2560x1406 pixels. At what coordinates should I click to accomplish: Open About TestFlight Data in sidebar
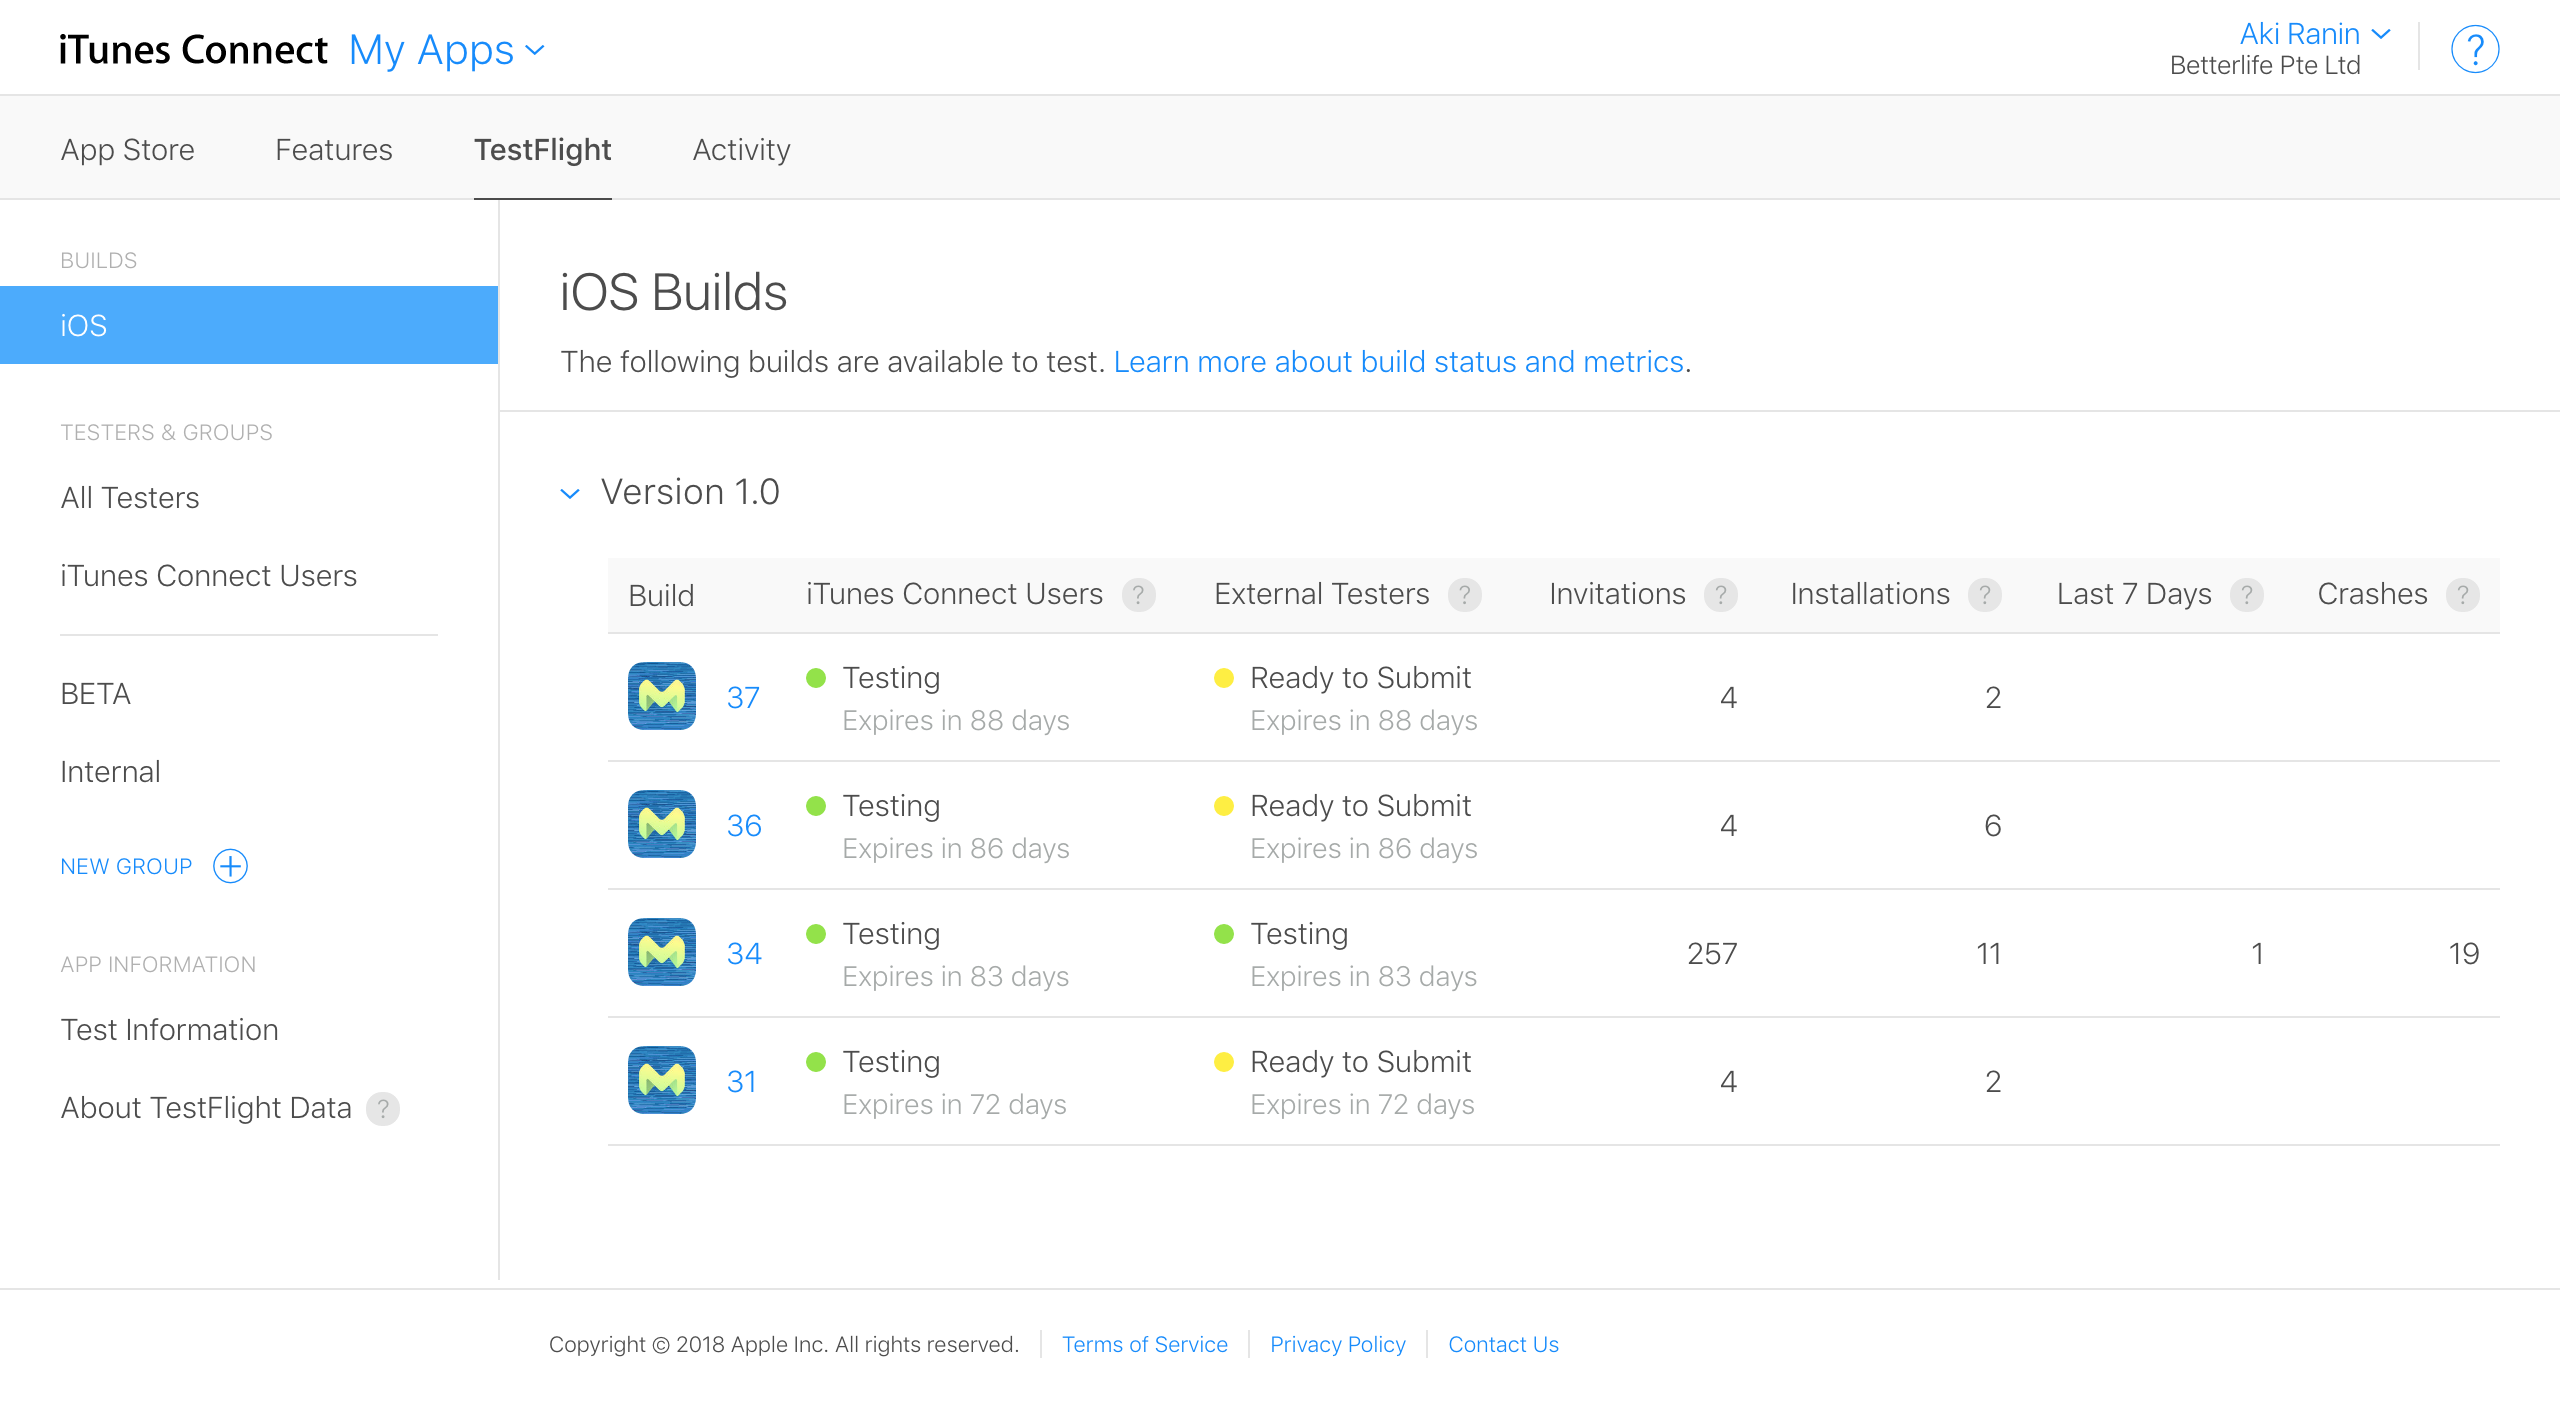[x=206, y=1108]
